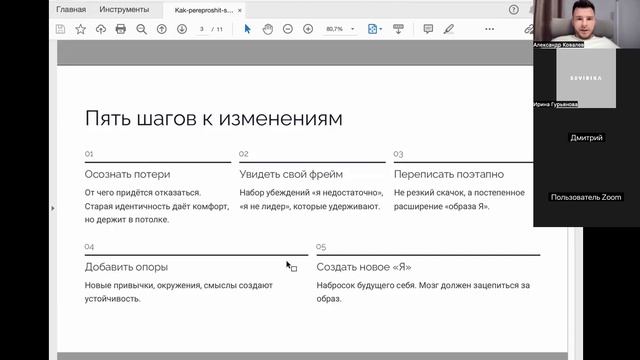640x360 pixels.
Task: Click the cloud upload icon
Action: click(x=101, y=29)
